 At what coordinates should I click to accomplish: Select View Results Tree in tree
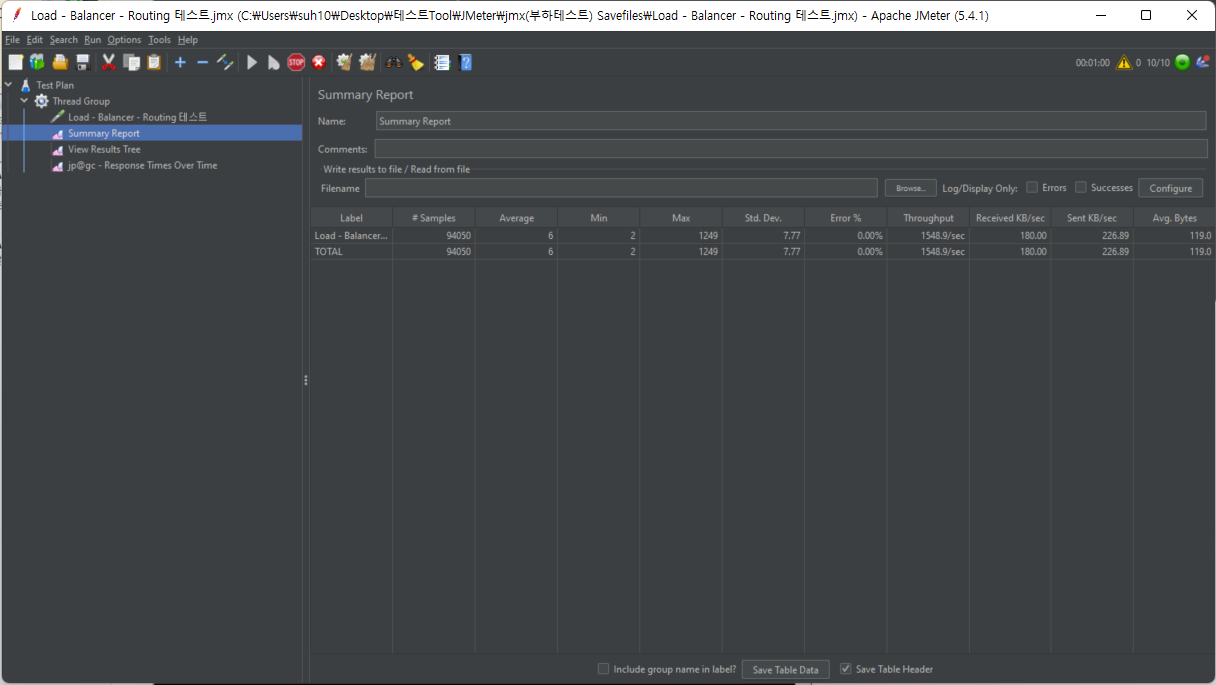tap(104, 149)
